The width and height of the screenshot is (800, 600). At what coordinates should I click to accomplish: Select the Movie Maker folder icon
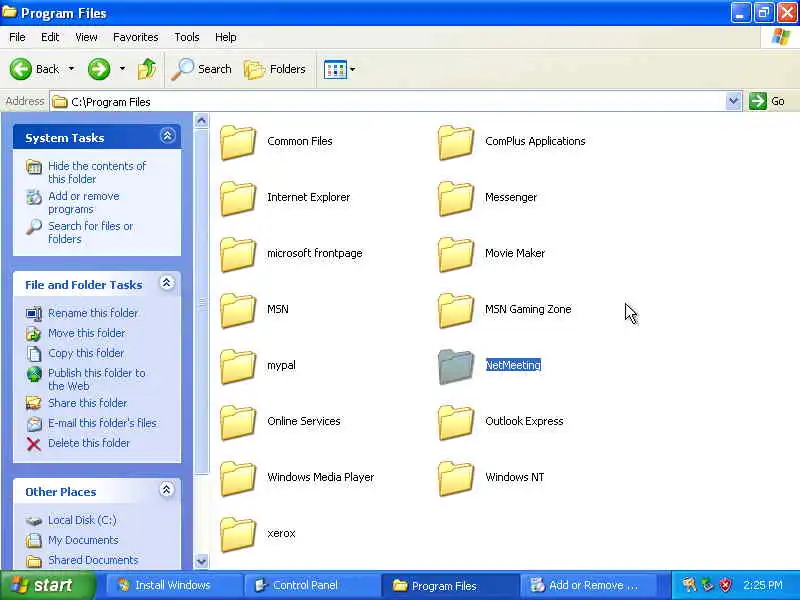456,255
